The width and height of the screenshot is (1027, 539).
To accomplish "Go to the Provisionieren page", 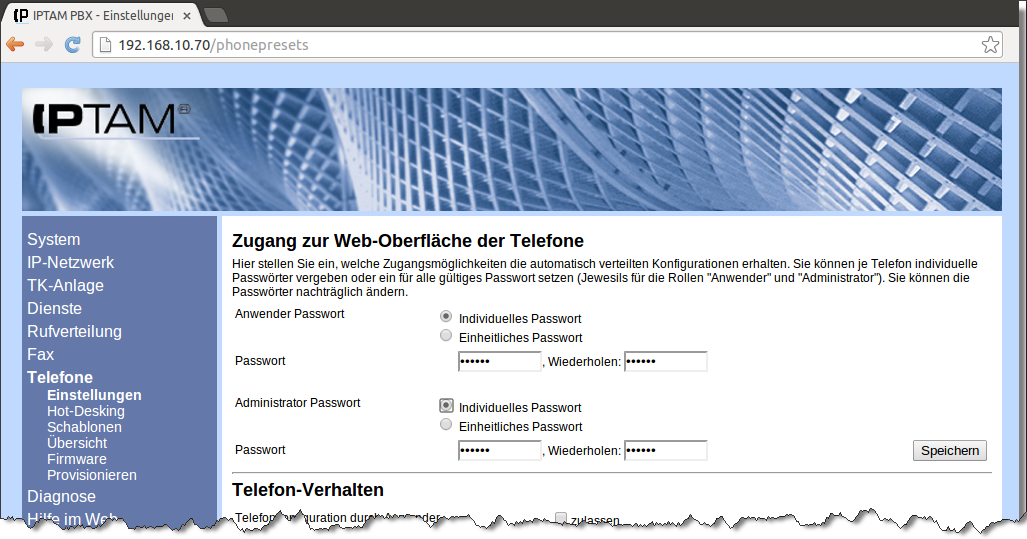I will [92, 475].
